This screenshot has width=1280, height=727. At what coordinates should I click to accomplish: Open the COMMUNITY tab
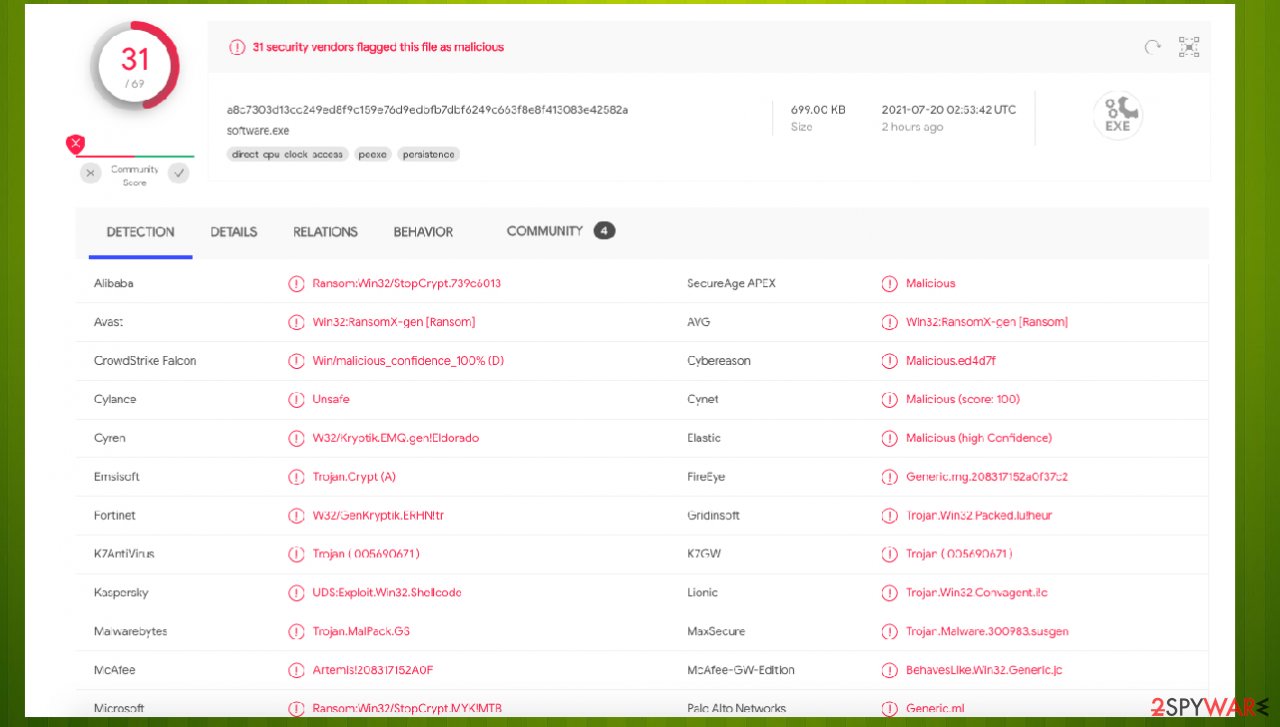click(545, 231)
